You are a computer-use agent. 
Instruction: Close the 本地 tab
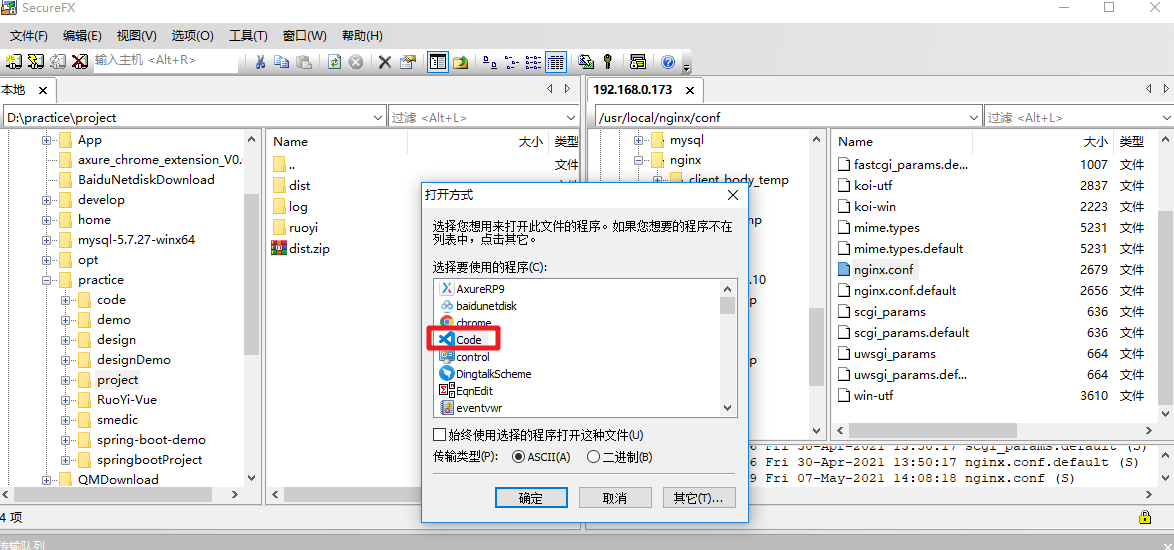[x=43, y=91]
